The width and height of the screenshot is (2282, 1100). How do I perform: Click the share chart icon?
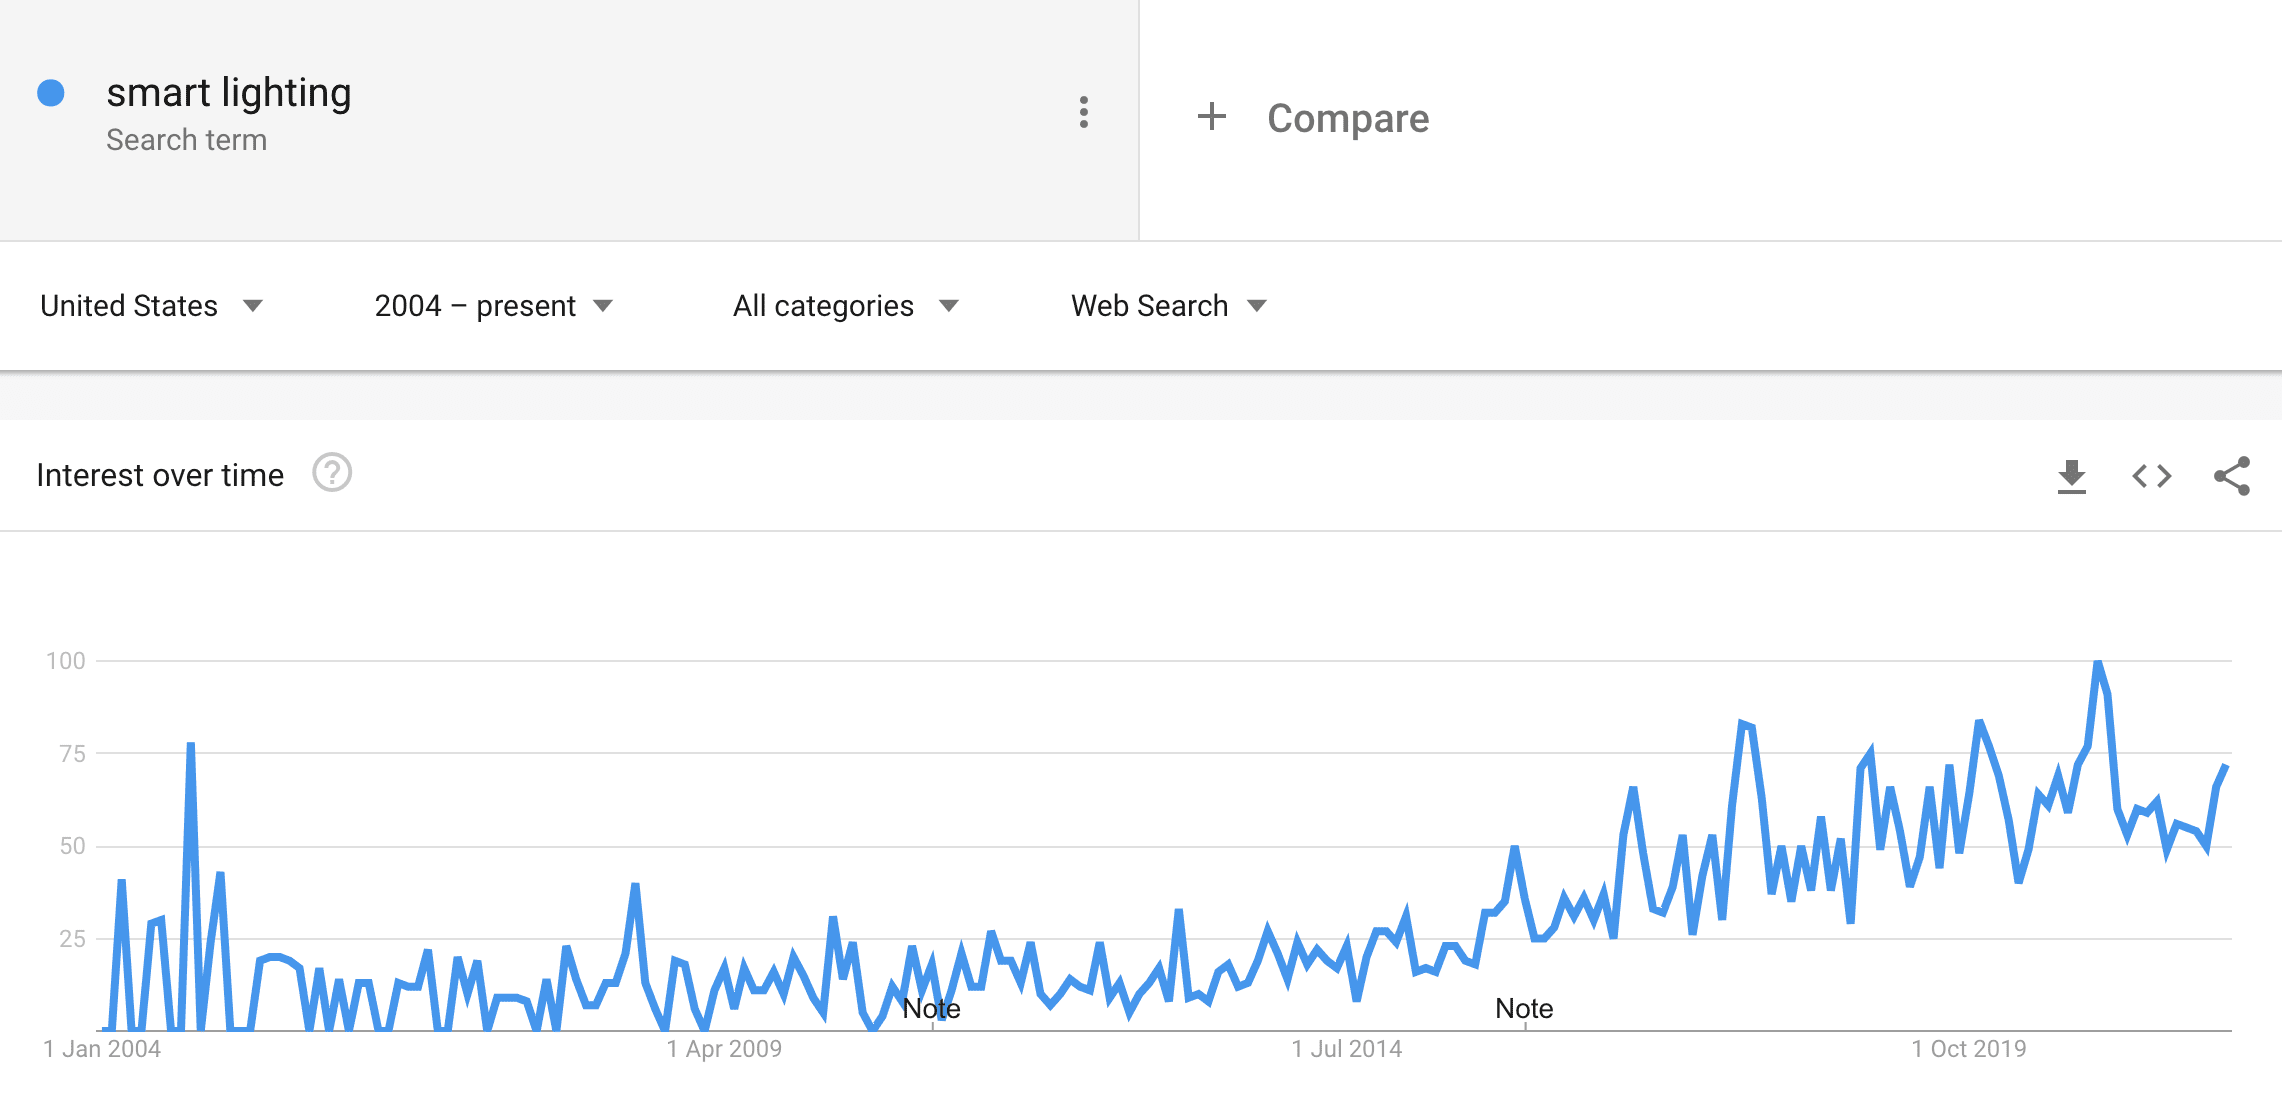[2231, 476]
